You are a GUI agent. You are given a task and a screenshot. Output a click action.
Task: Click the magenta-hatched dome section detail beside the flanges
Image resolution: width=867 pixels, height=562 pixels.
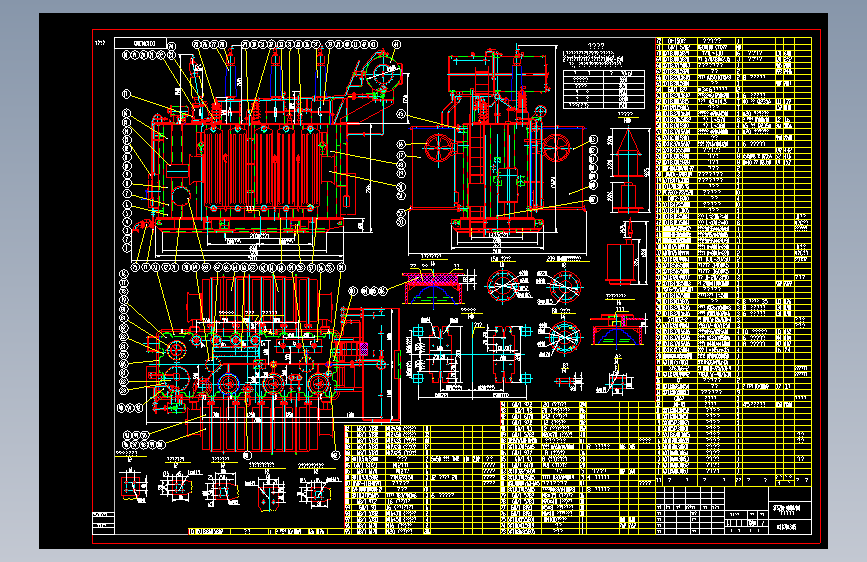pyautogui.click(x=434, y=287)
